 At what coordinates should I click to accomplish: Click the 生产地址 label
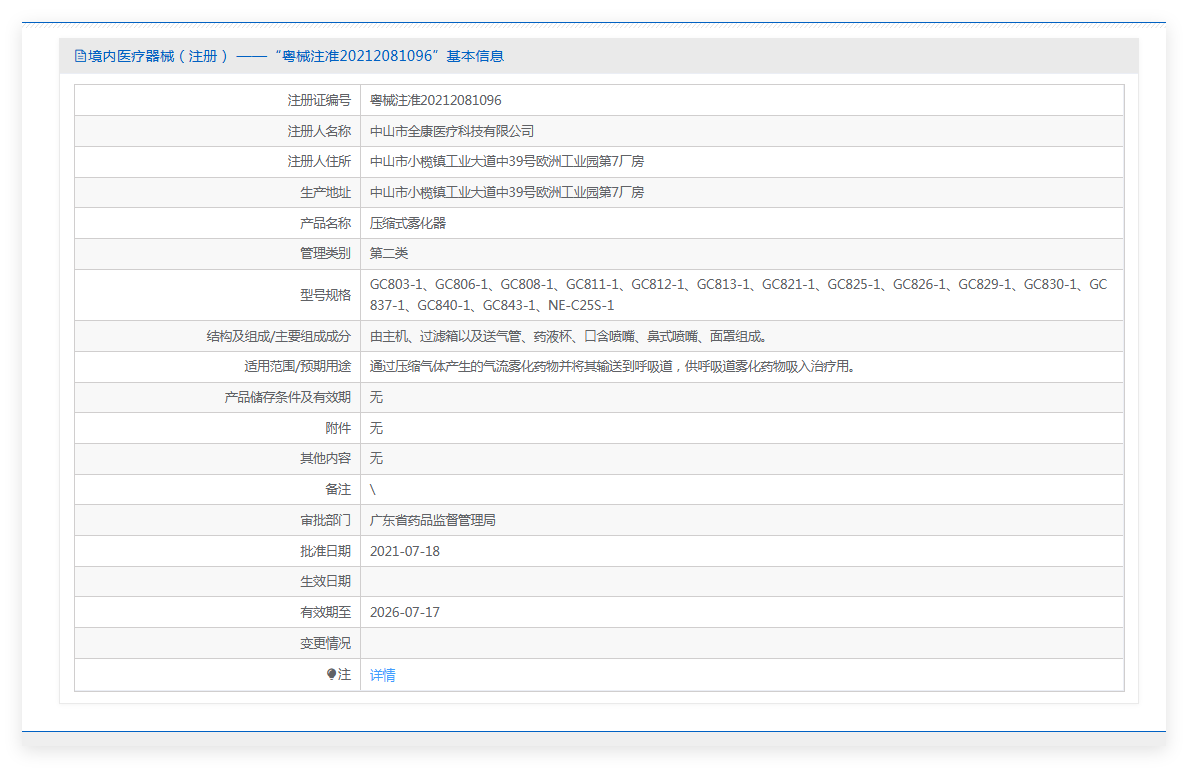325,192
